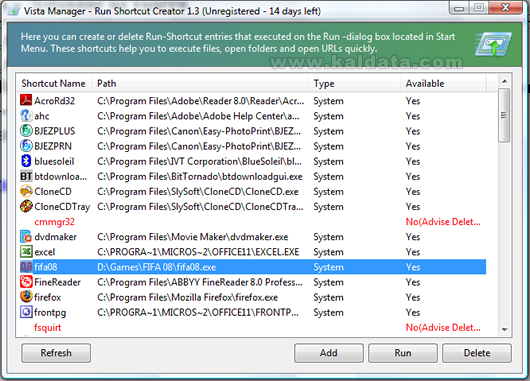Select the FineReader icon
The width and height of the screenshot is (530, 381).
click(26, 282)
